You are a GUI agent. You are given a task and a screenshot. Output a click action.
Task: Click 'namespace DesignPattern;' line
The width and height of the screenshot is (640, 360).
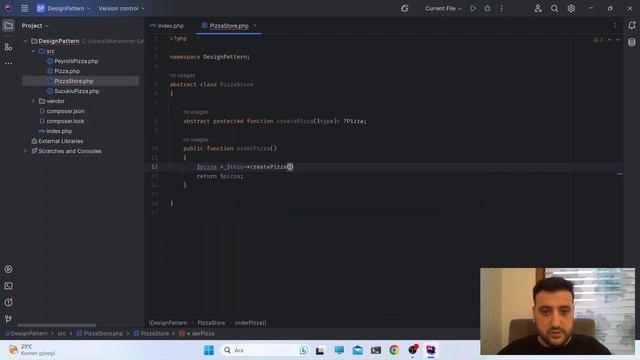[x=210, y=57]
